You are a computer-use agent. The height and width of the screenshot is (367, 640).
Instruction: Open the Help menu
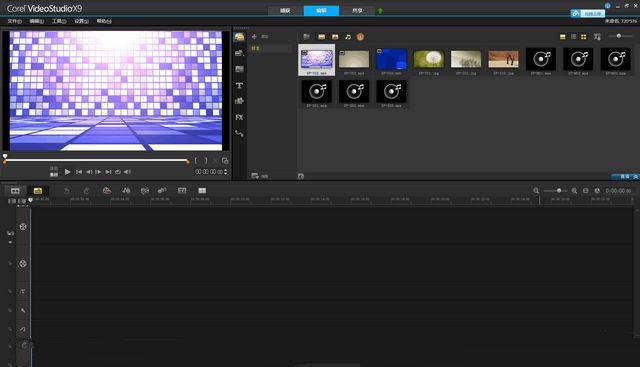104,21
